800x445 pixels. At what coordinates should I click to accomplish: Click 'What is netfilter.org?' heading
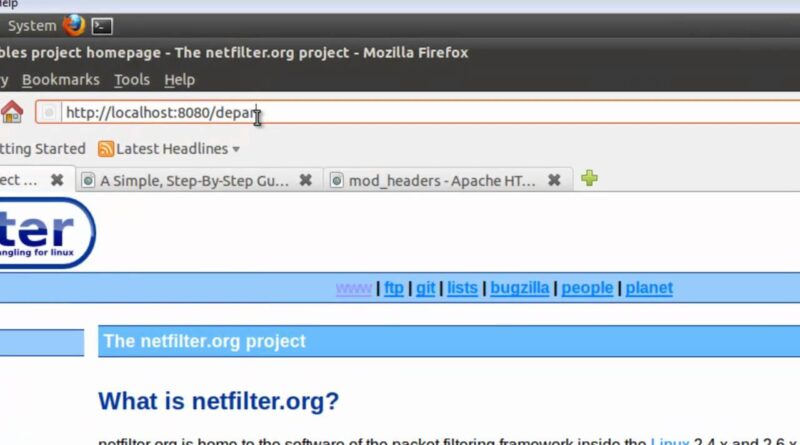pyautogui.click(x=218, y=401)
